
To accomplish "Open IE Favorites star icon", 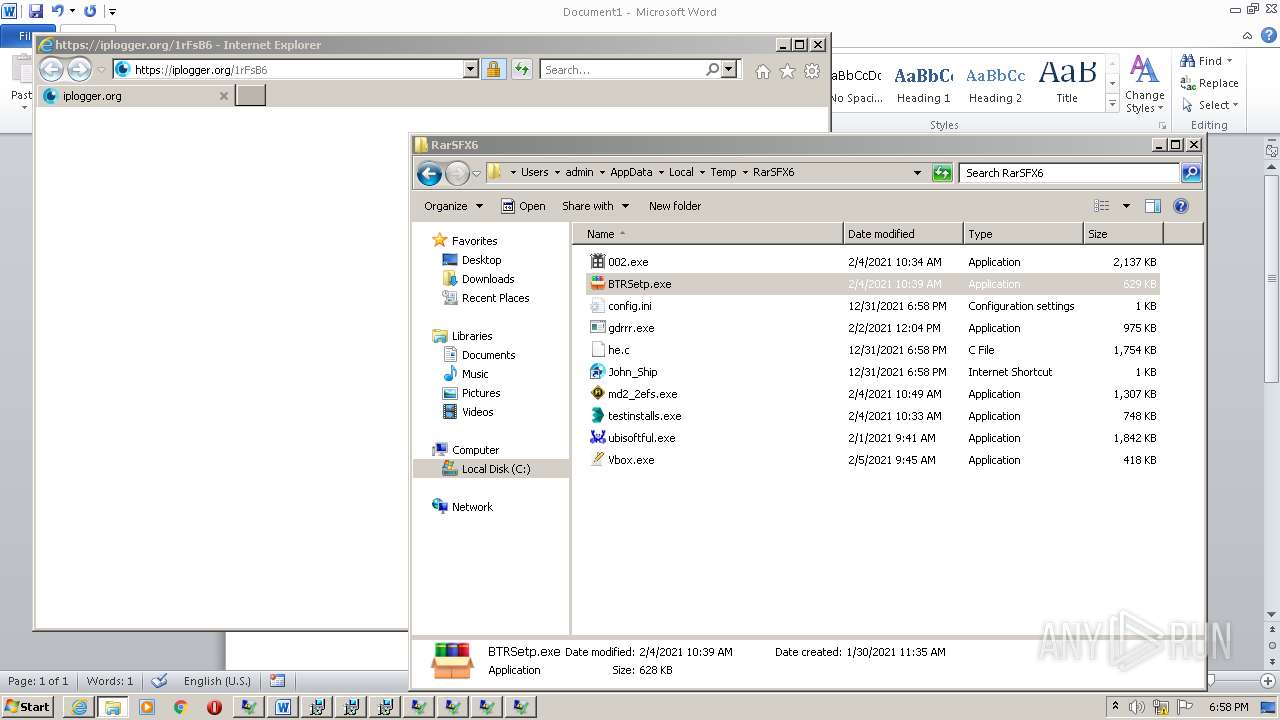I will 787,71.
